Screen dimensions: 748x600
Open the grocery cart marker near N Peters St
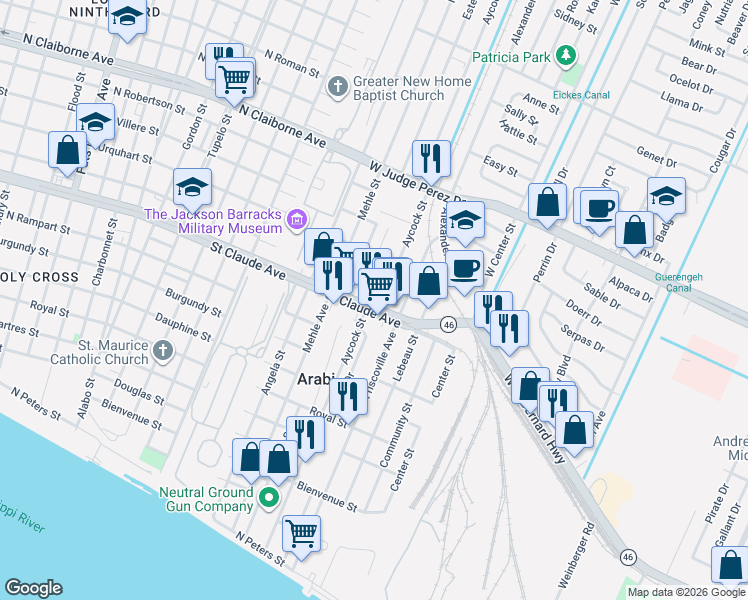[x=301, y=534]
